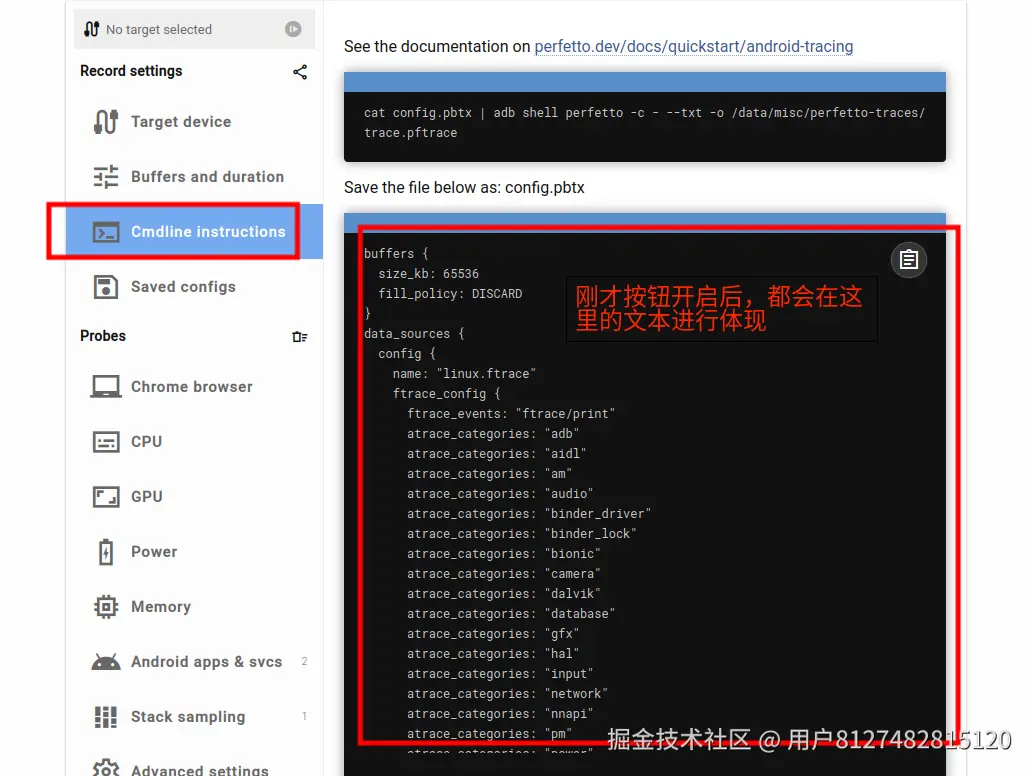Click the atrace_categories "binder_lock" line
This screenshot has height=776, width=1034.
tap(522, 533)
